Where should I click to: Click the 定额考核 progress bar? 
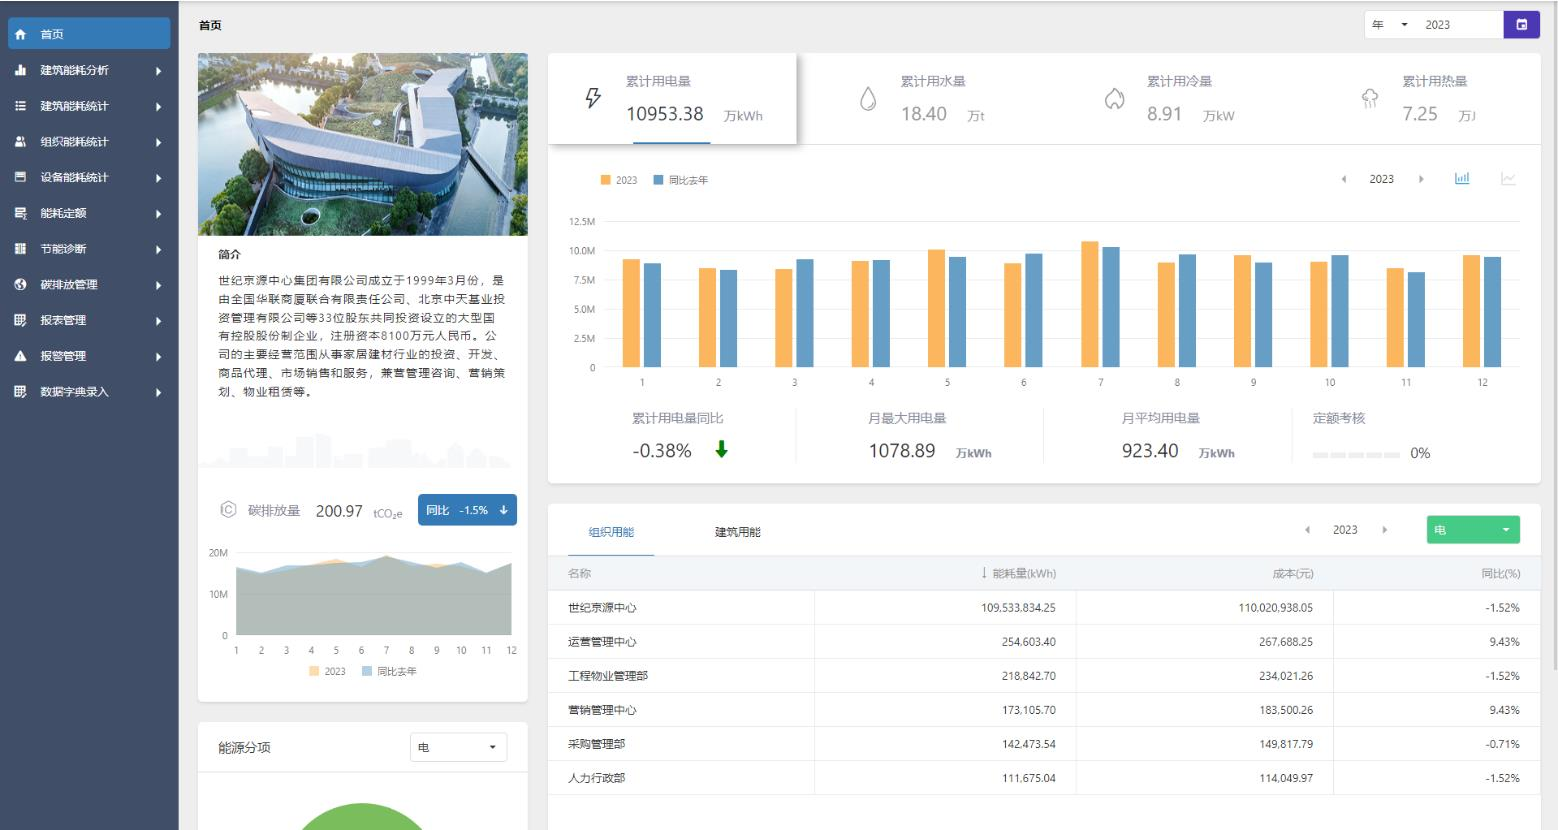click(x=1356, y=455)
